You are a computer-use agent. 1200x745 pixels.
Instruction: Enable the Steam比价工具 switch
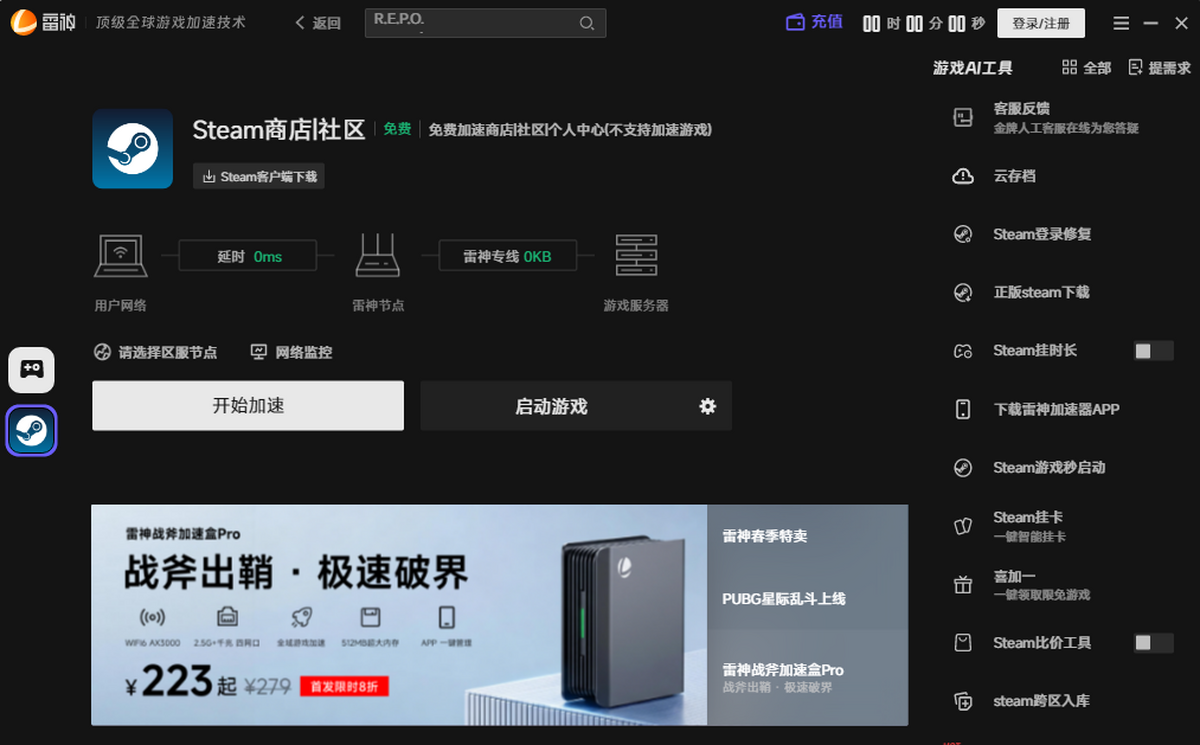click(x=1153, y=643)
